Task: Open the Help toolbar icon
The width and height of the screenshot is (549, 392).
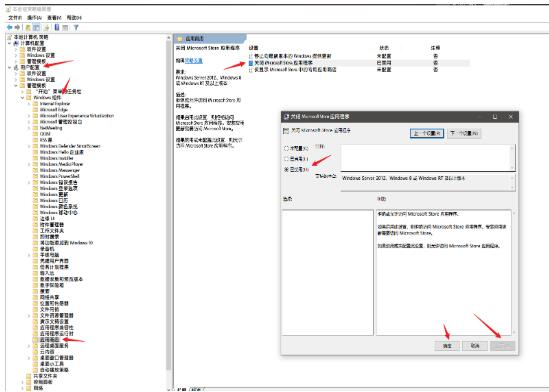Action: [x=57, y=27]
